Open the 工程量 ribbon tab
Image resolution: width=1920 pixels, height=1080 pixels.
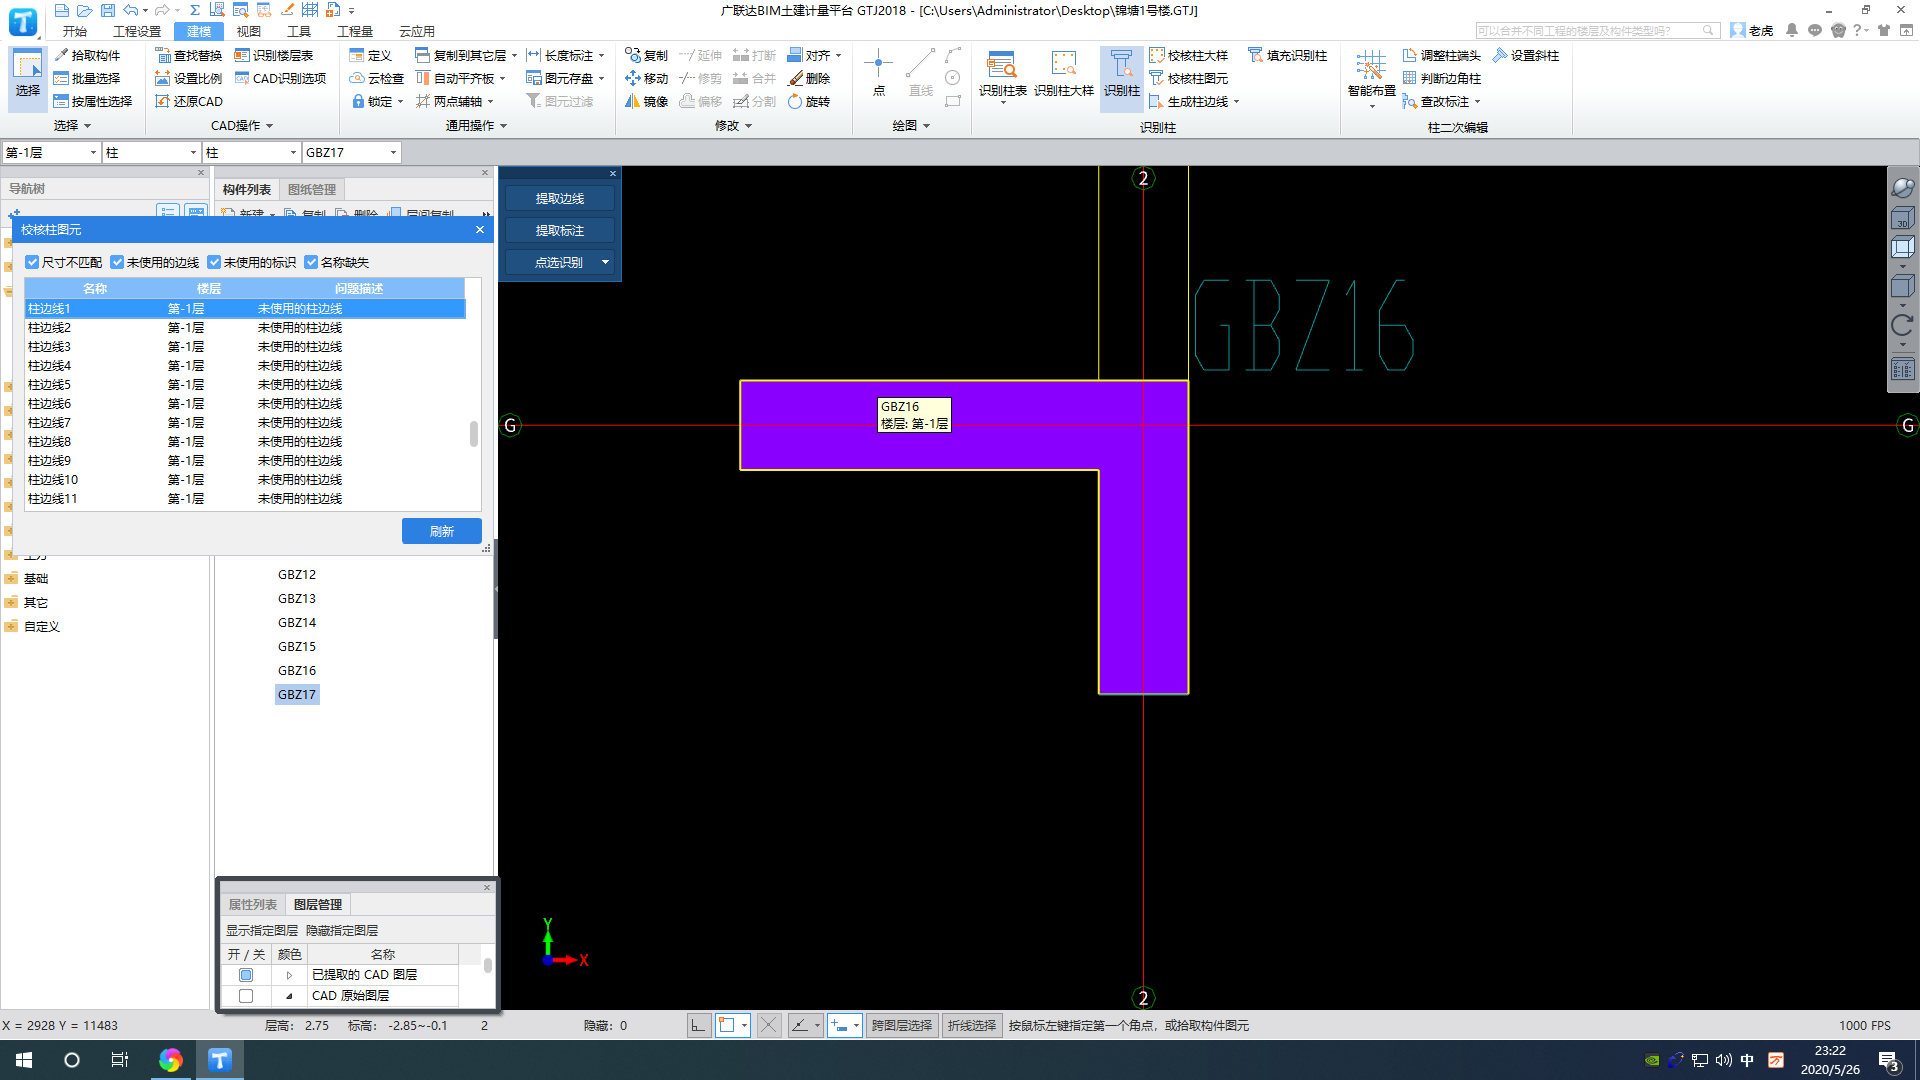pos(355,31)
